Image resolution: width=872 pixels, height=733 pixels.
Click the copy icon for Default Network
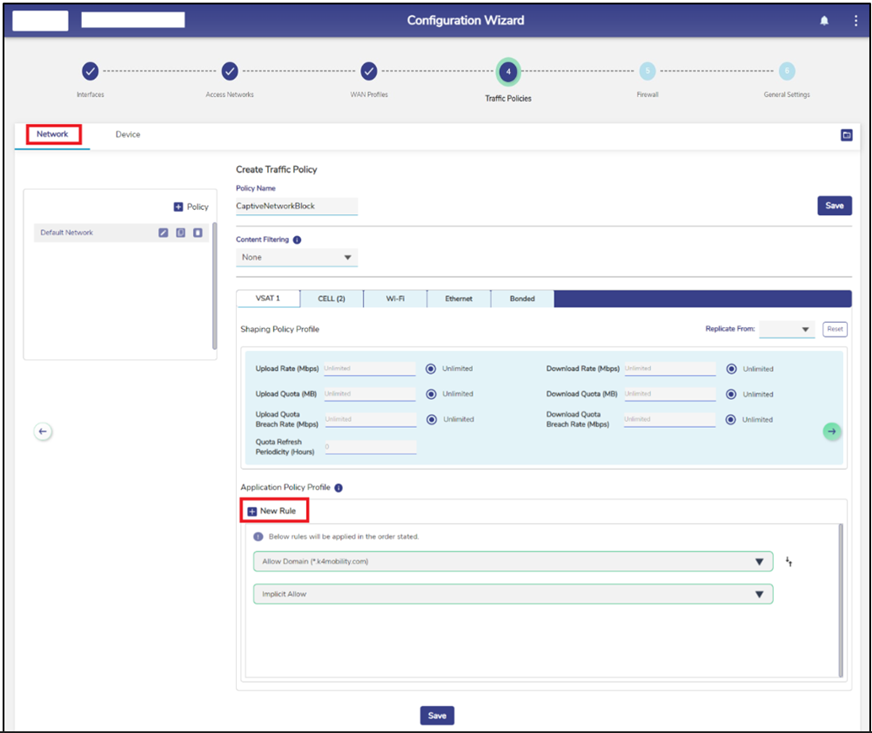point(181,233)
